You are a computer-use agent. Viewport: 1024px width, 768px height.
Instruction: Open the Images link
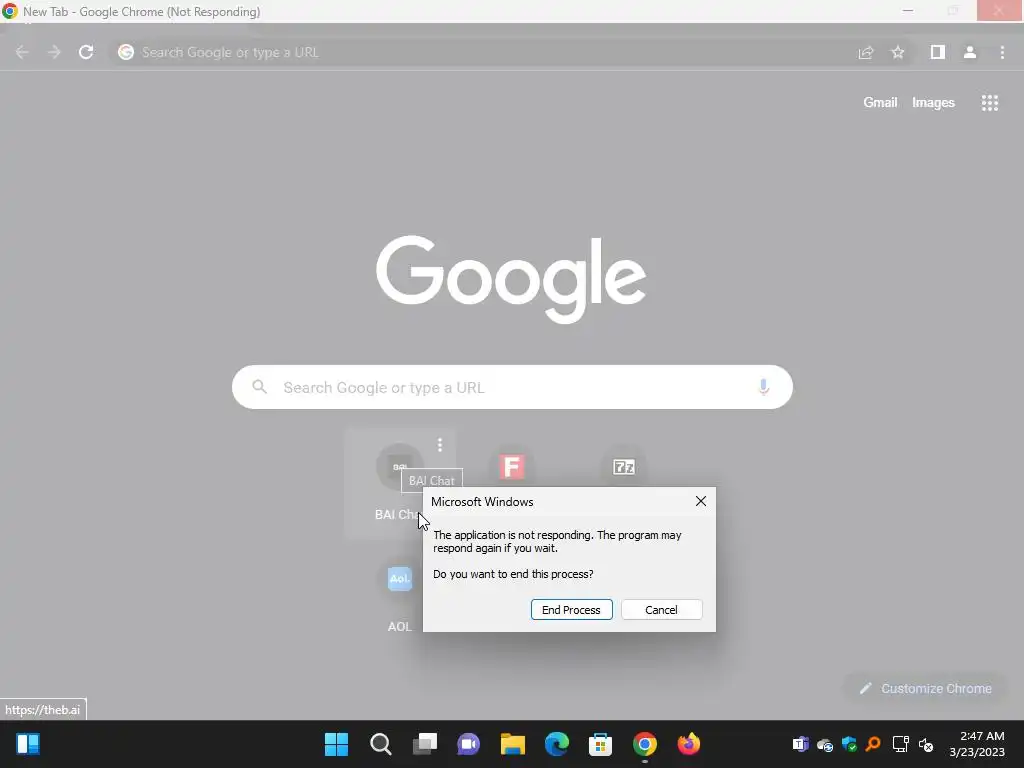tap(933, 103)
